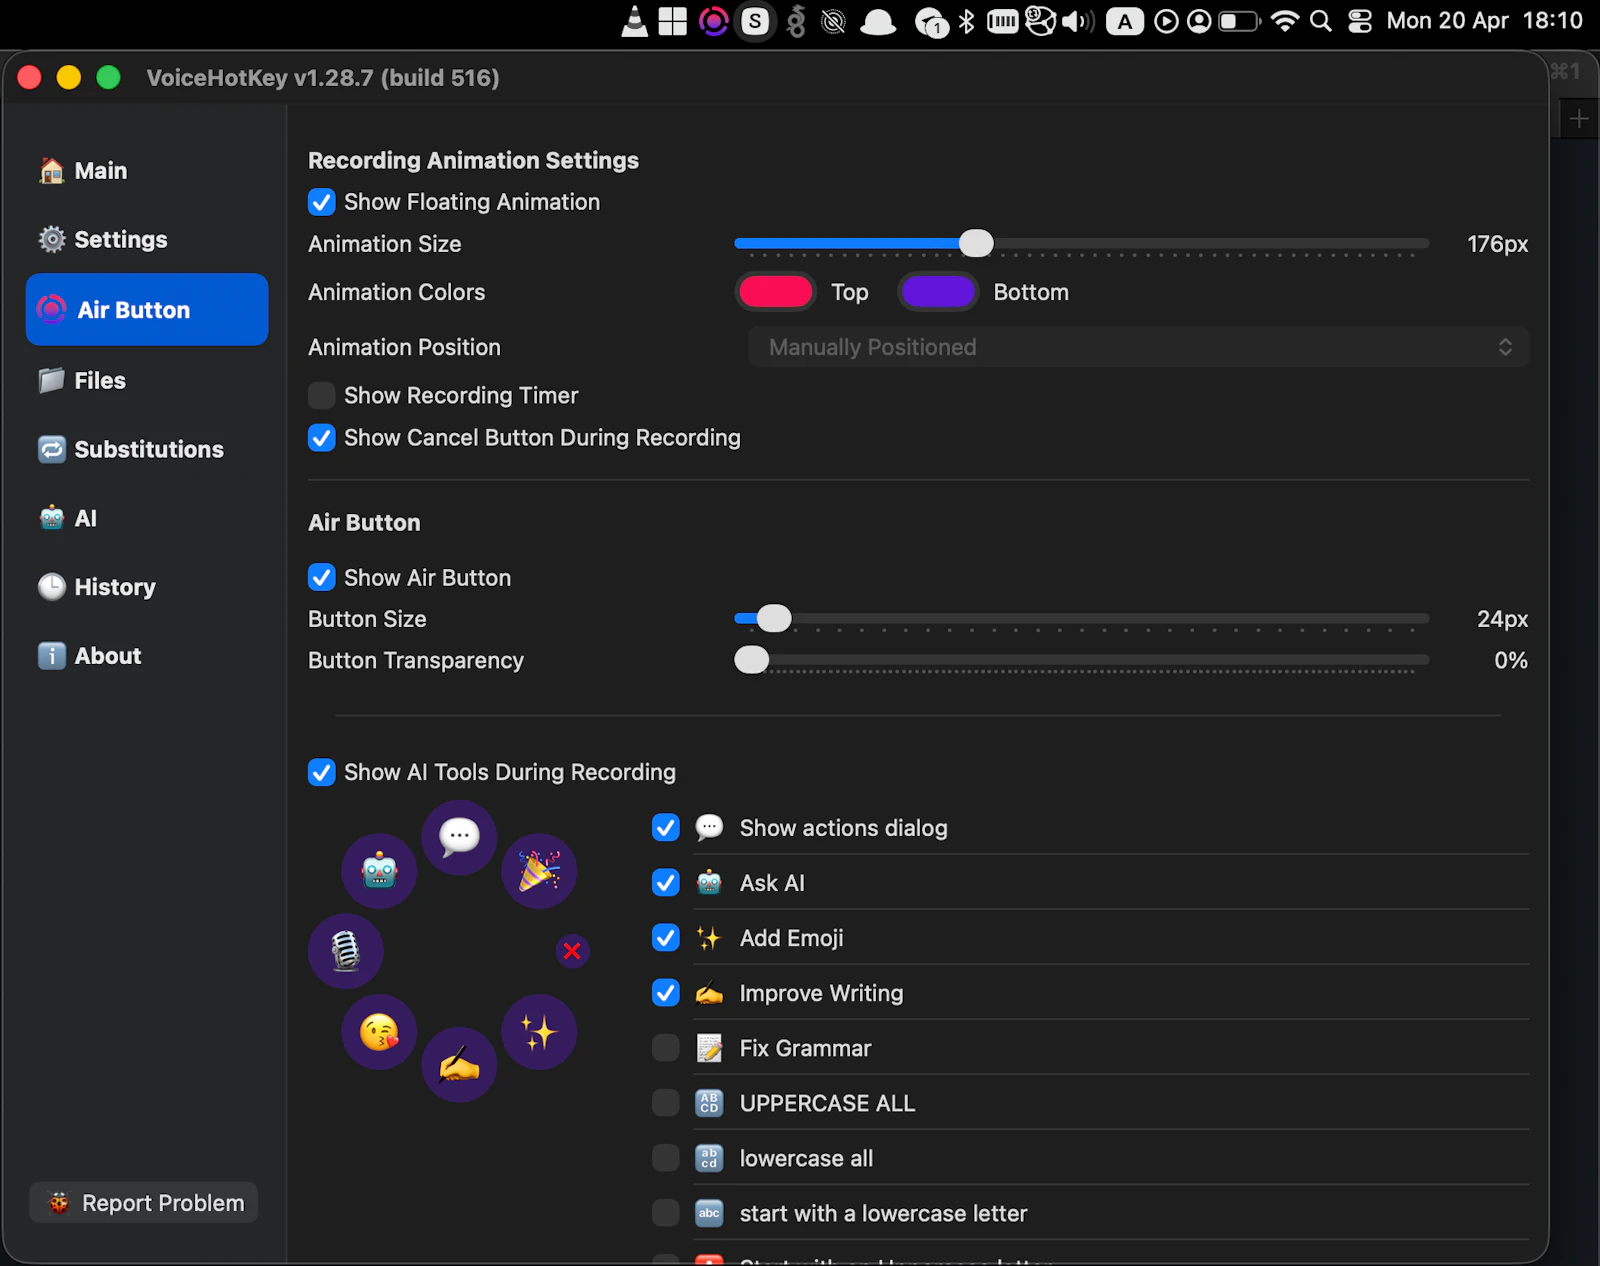Open Spotlight search magnifier in menu bar
The height and width of the screenshot is (1266, 1600).
pyautogui.click(x=1321, y=21)
